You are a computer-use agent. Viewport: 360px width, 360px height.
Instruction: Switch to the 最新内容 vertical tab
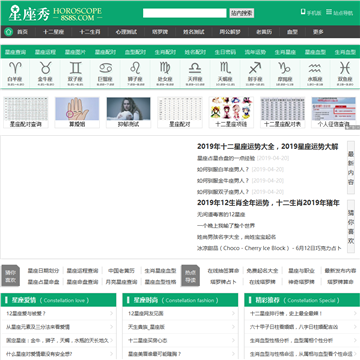click(351, 168)
